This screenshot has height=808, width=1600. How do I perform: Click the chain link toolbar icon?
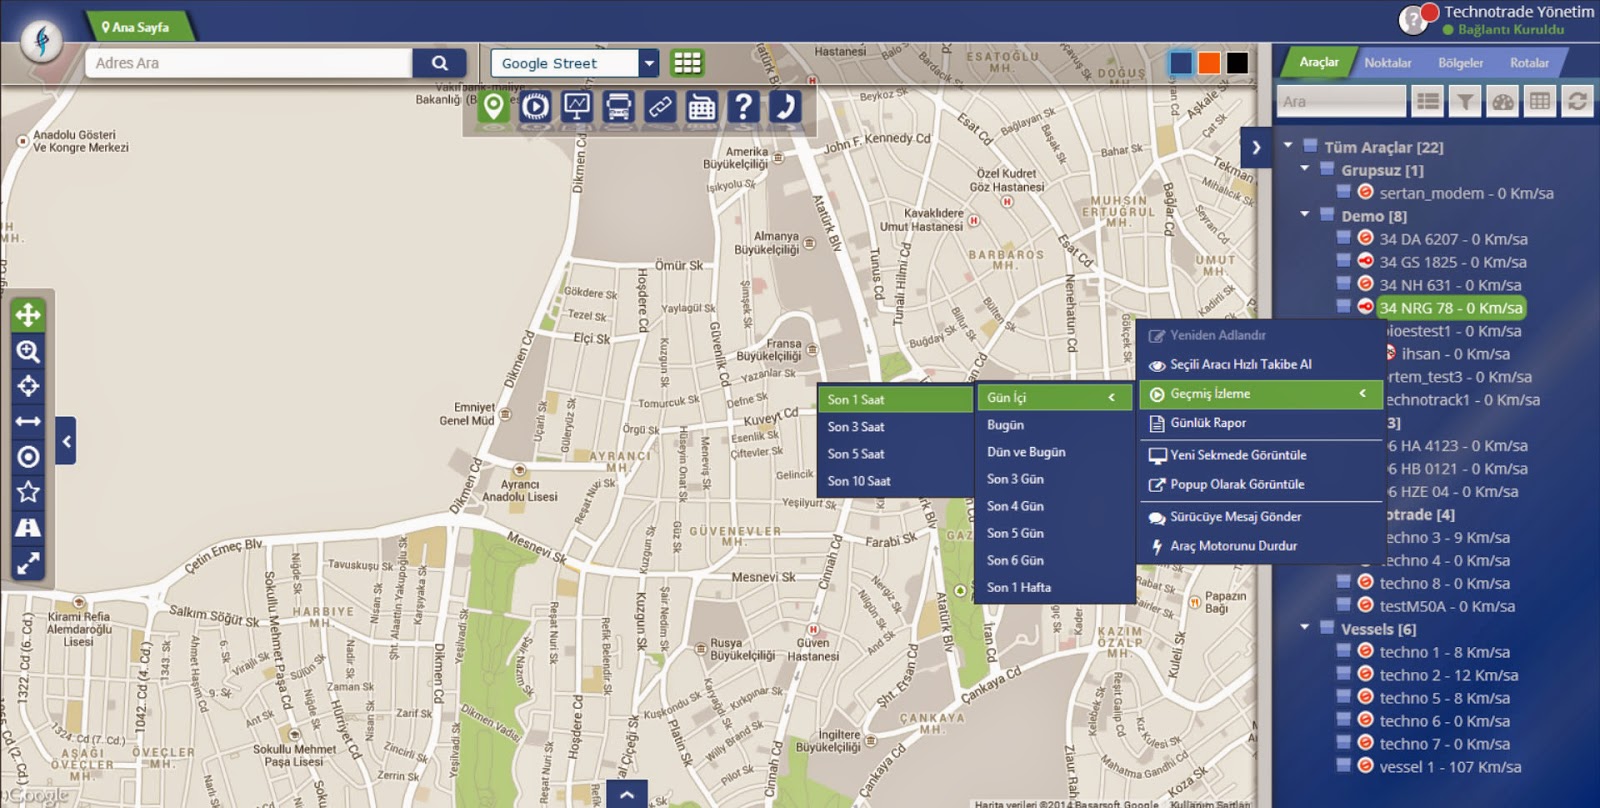click(660, 106)
